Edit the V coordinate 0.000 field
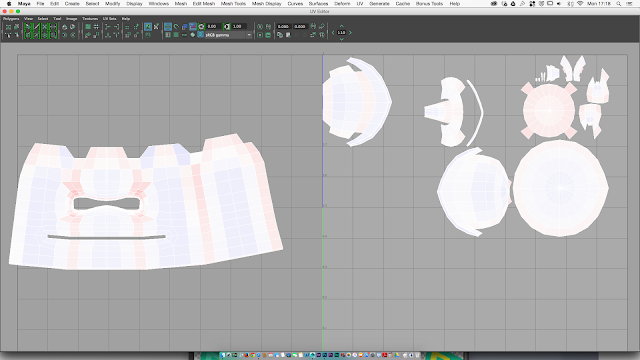 300,26
